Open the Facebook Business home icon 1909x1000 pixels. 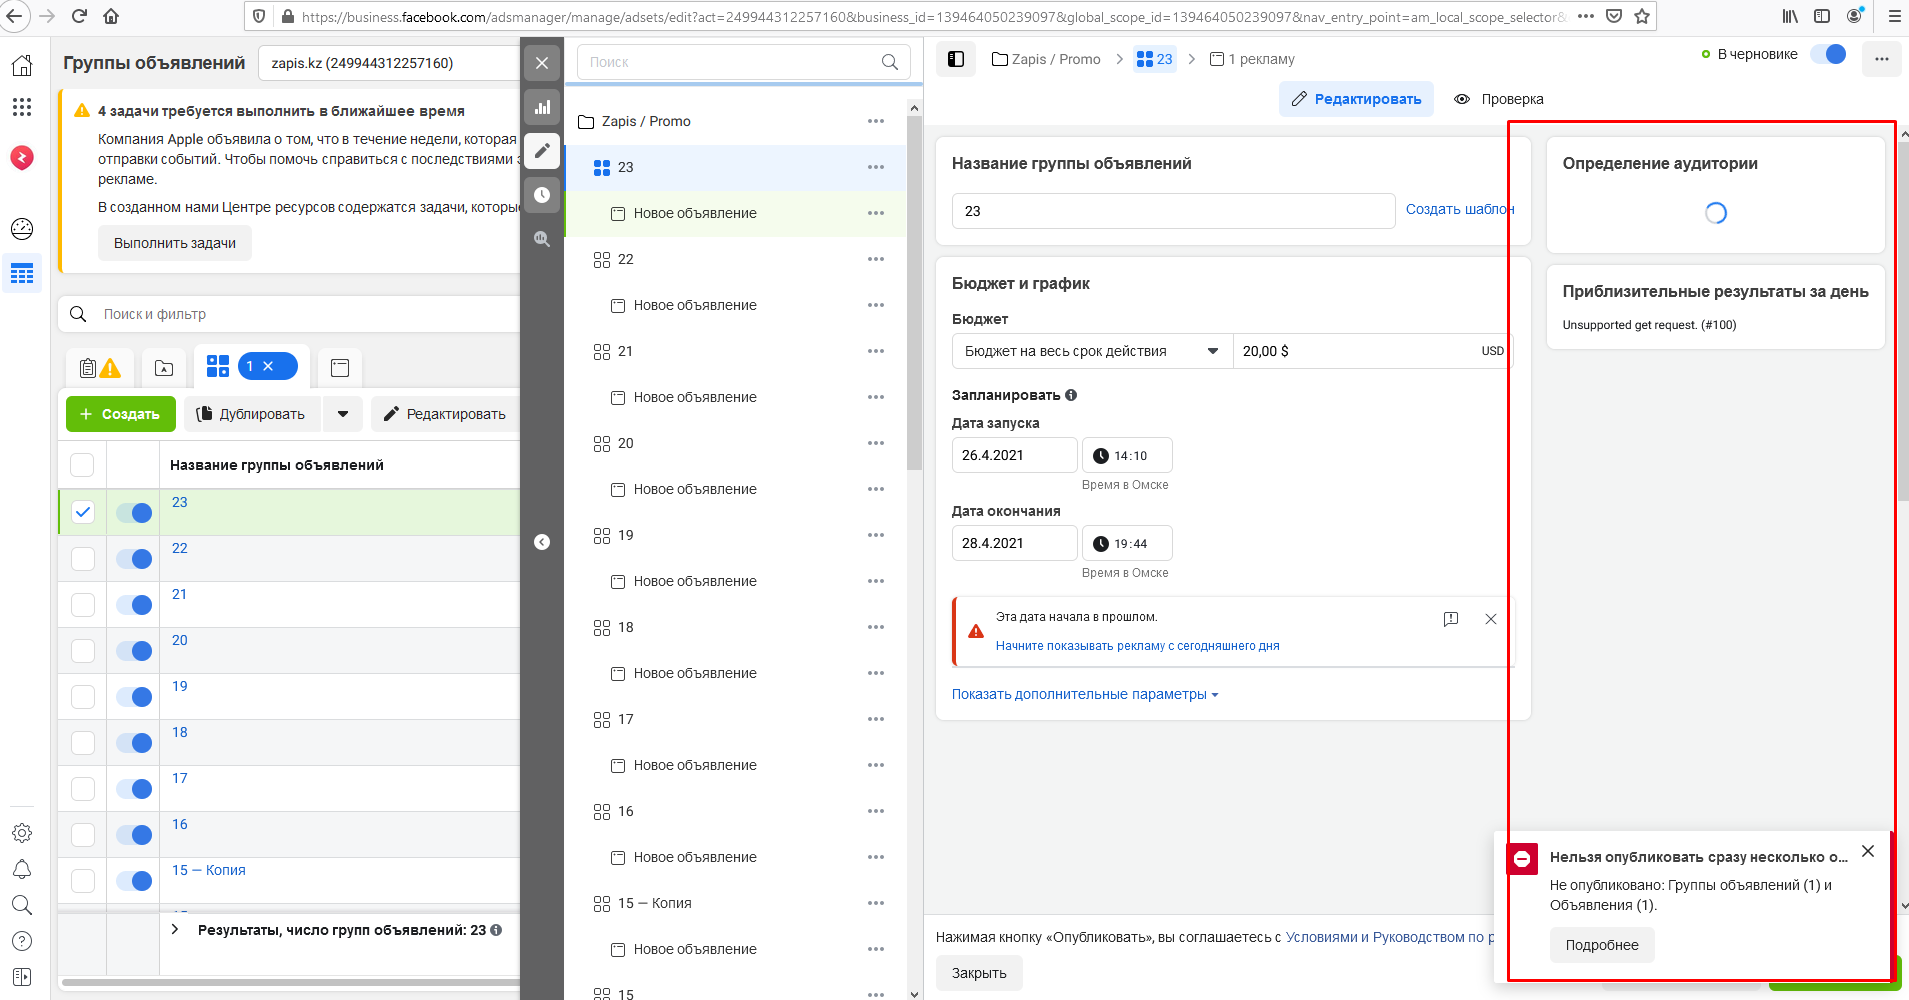(x=22, y=65)
